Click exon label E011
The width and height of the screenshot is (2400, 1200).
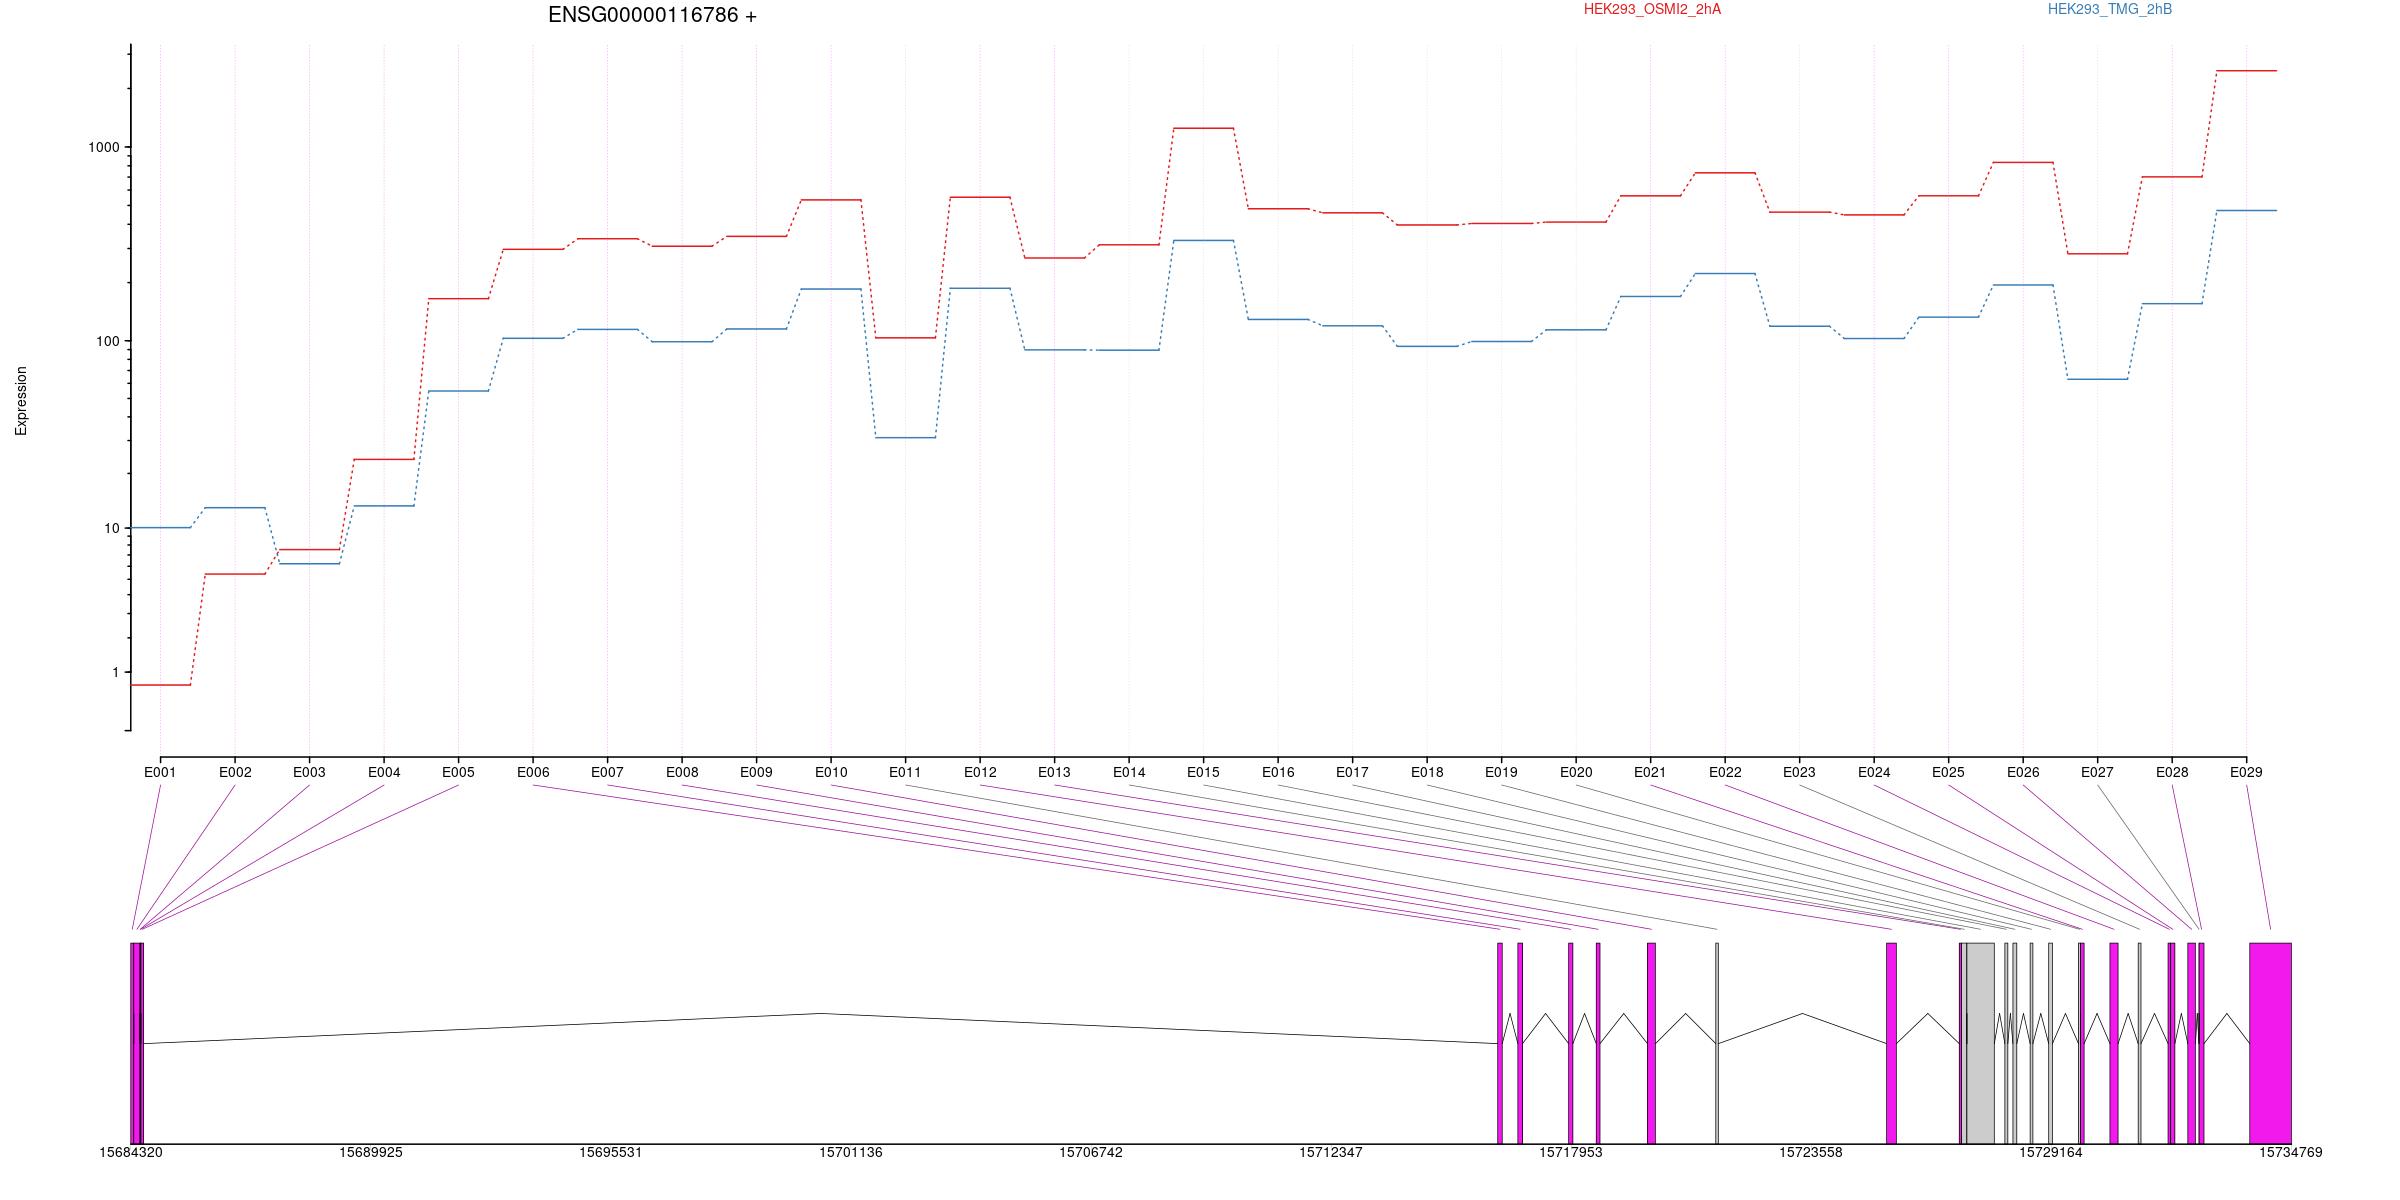(905, 773)
